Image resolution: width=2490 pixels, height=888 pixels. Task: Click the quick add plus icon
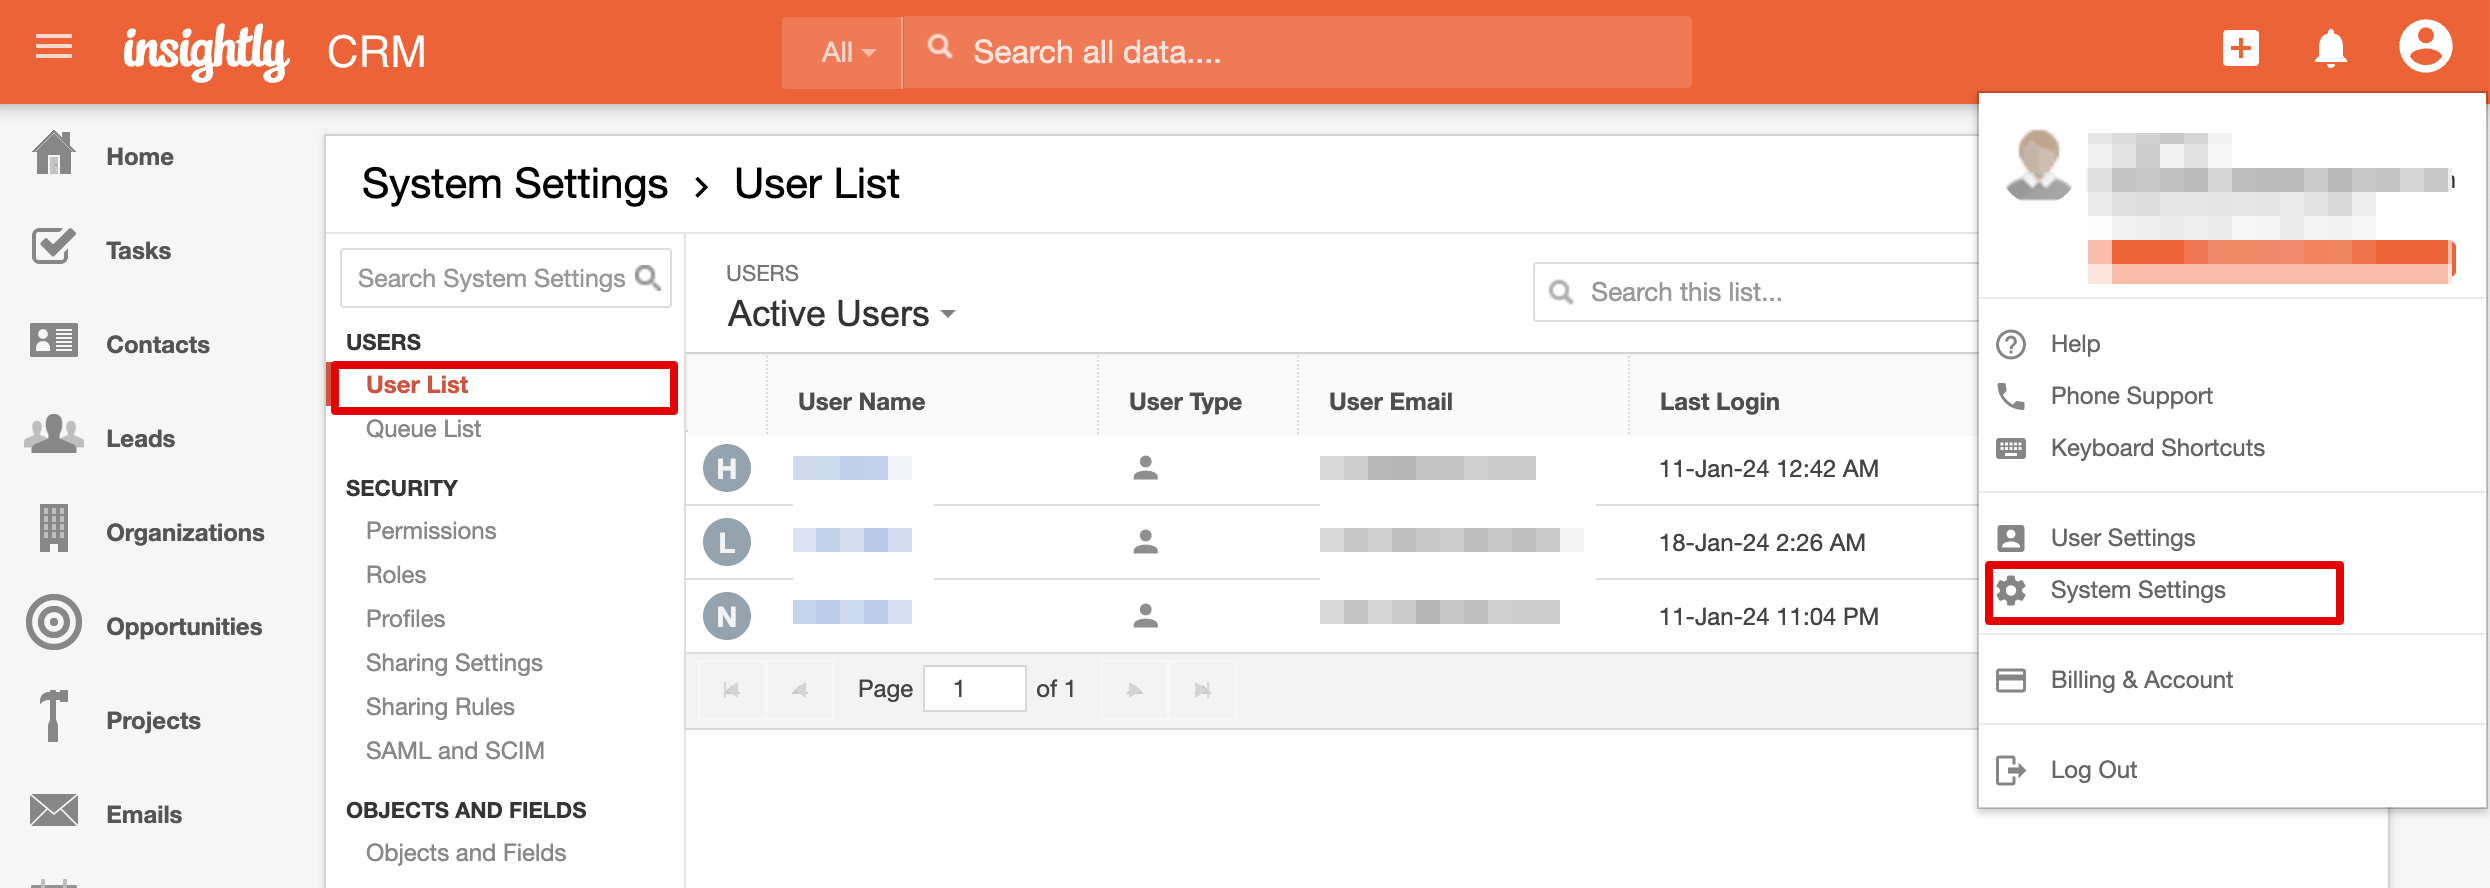click(x=2240, y=48)
